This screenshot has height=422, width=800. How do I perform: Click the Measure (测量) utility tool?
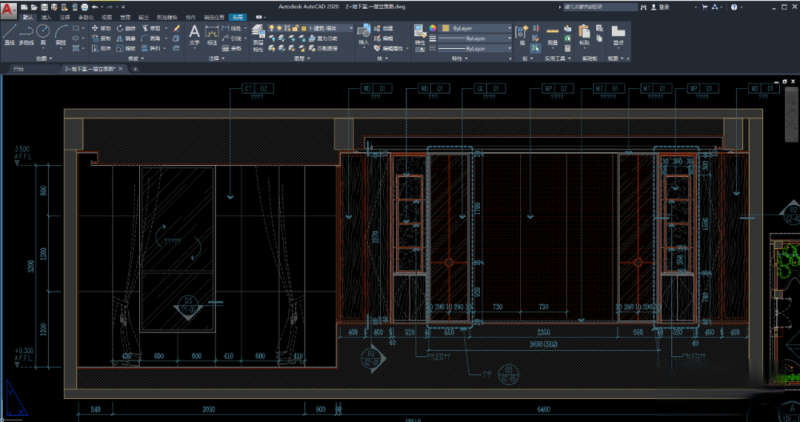(552, 33)
